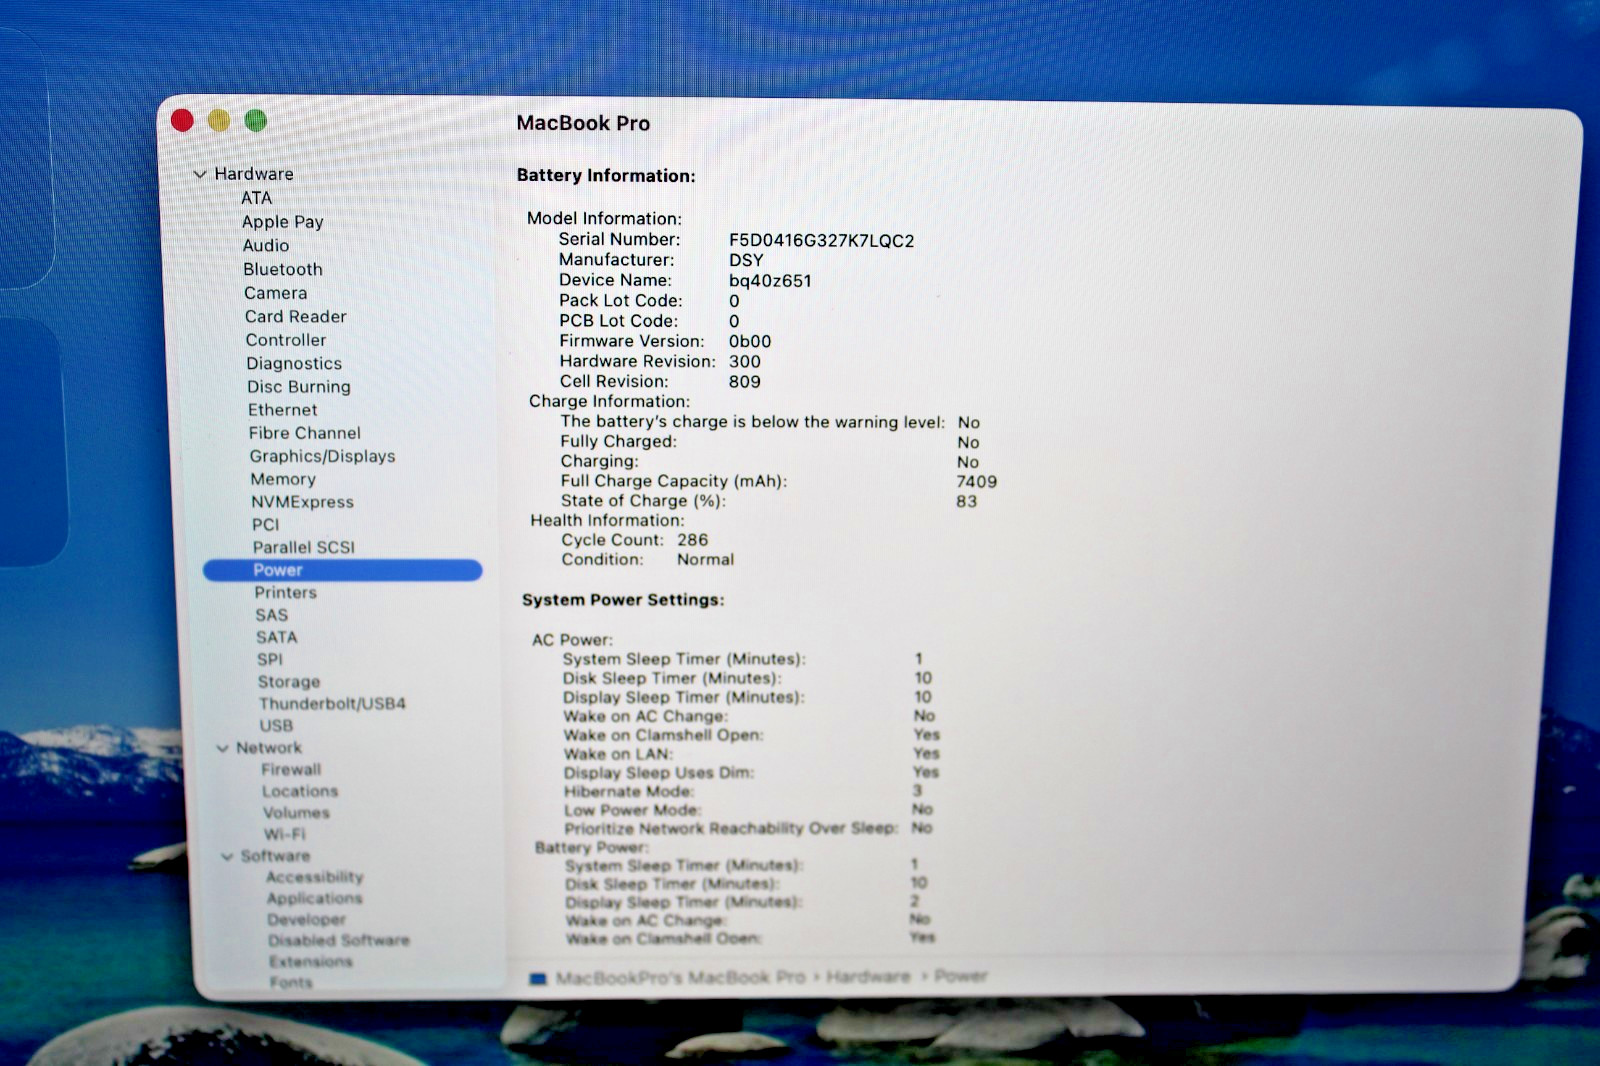
Task: Click the full charge capacity 7409
Action: tap(977, 482)
